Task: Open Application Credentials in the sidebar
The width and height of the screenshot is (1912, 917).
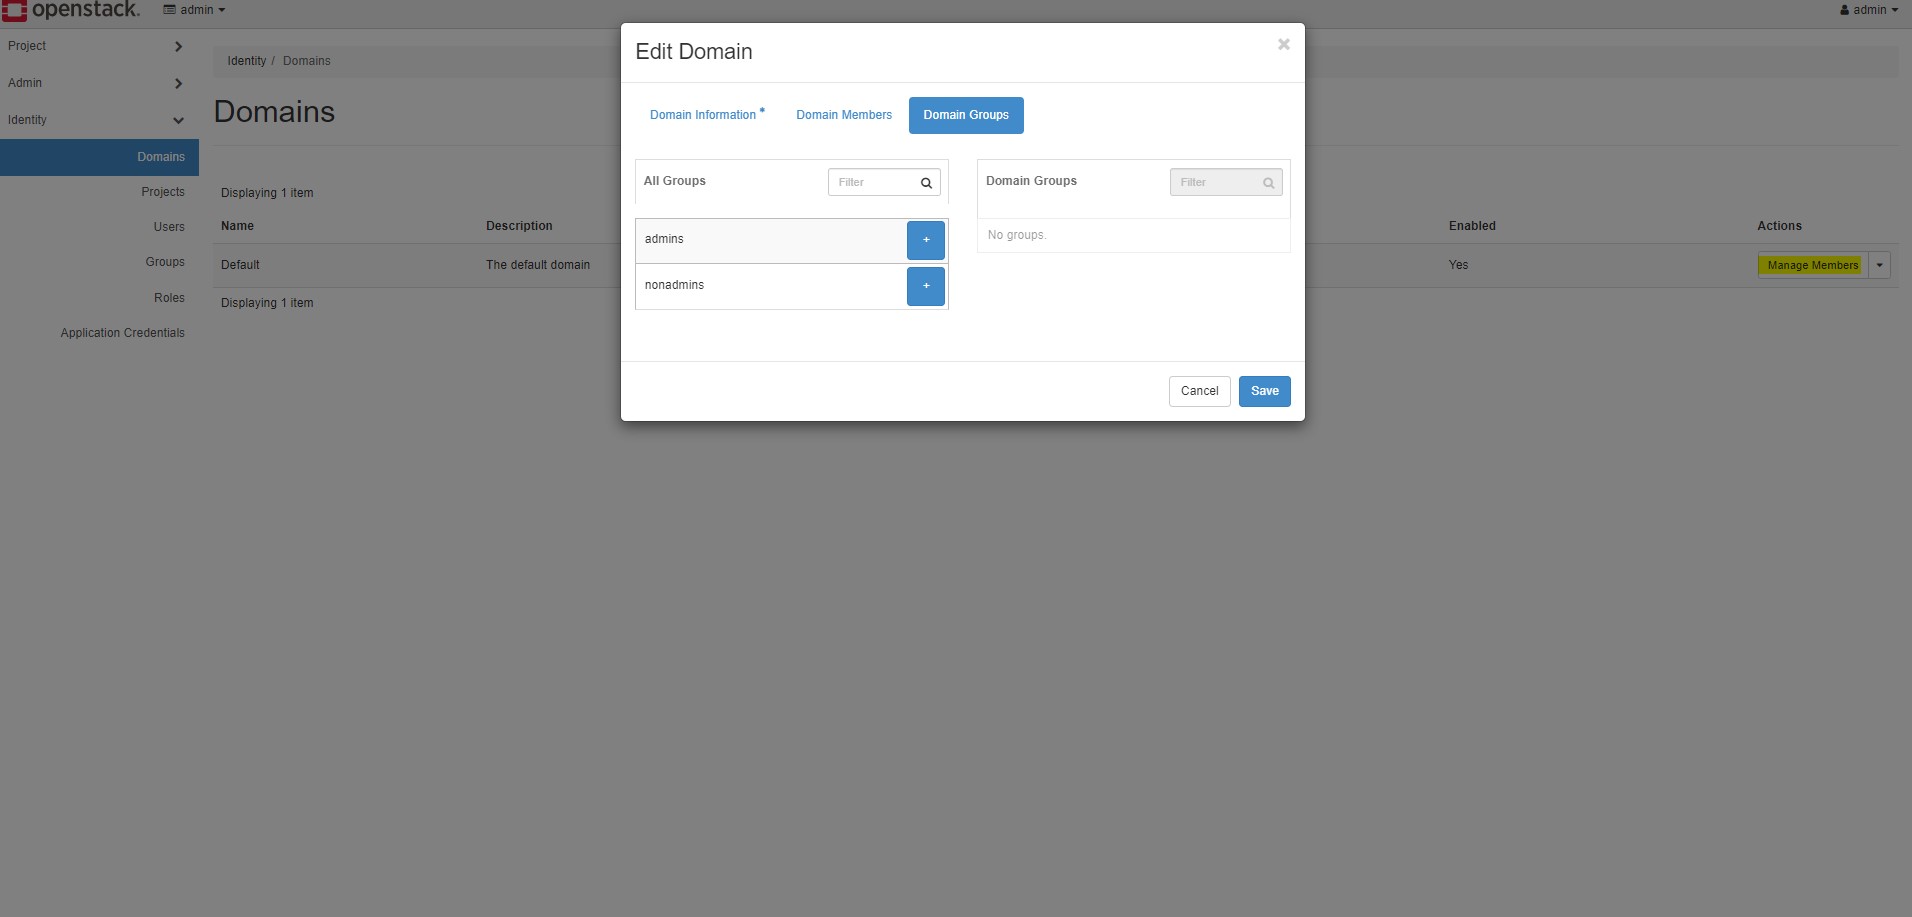Action: 122,333
